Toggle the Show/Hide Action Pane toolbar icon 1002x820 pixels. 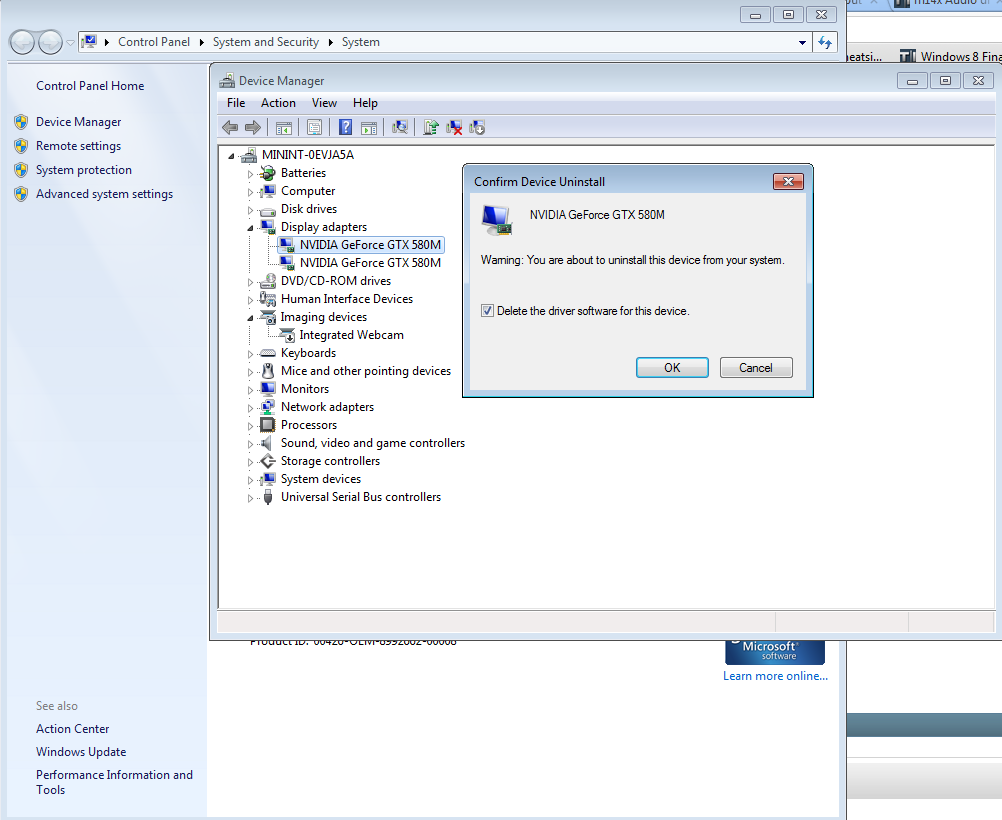coord(369,127)
